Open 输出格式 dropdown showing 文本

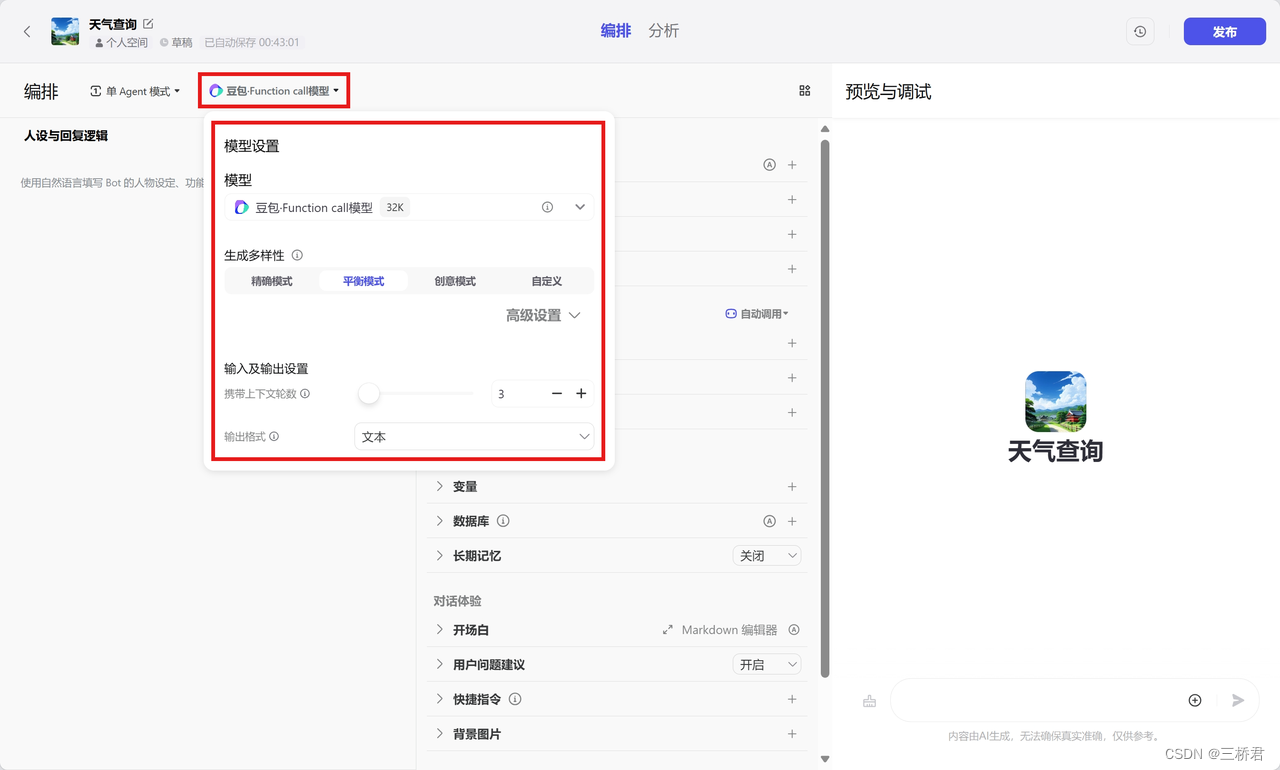pyautogui.click(x=474, y=437)
